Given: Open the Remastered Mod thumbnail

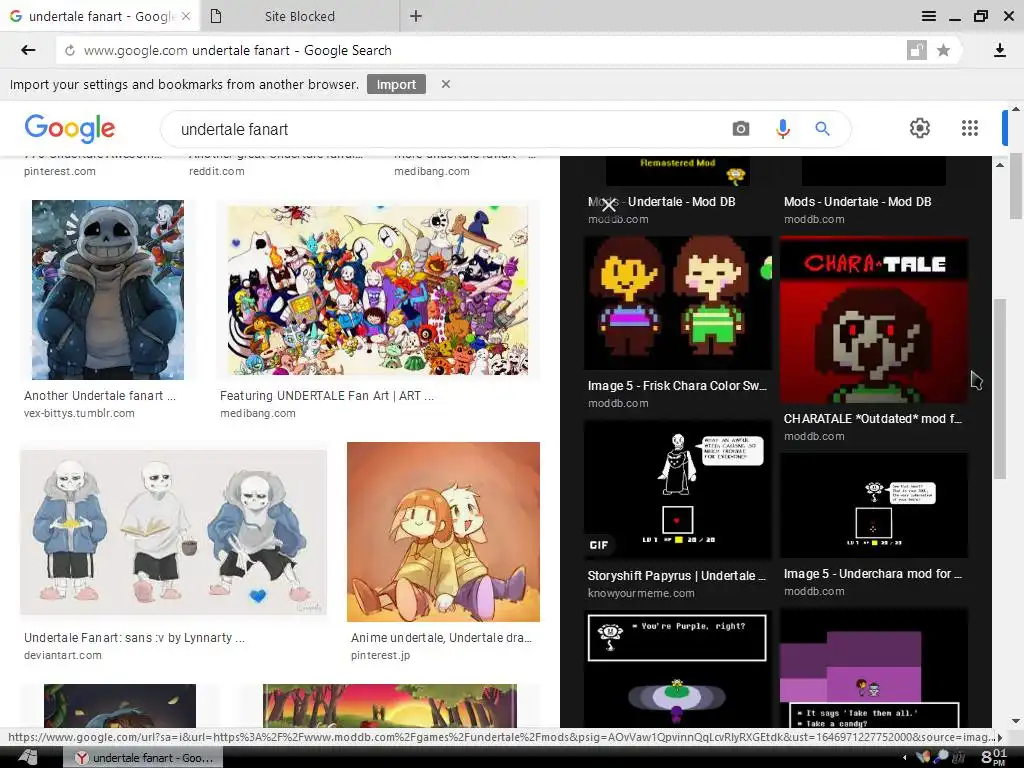Looking at the screenshot, I should [x=677, y=171].
